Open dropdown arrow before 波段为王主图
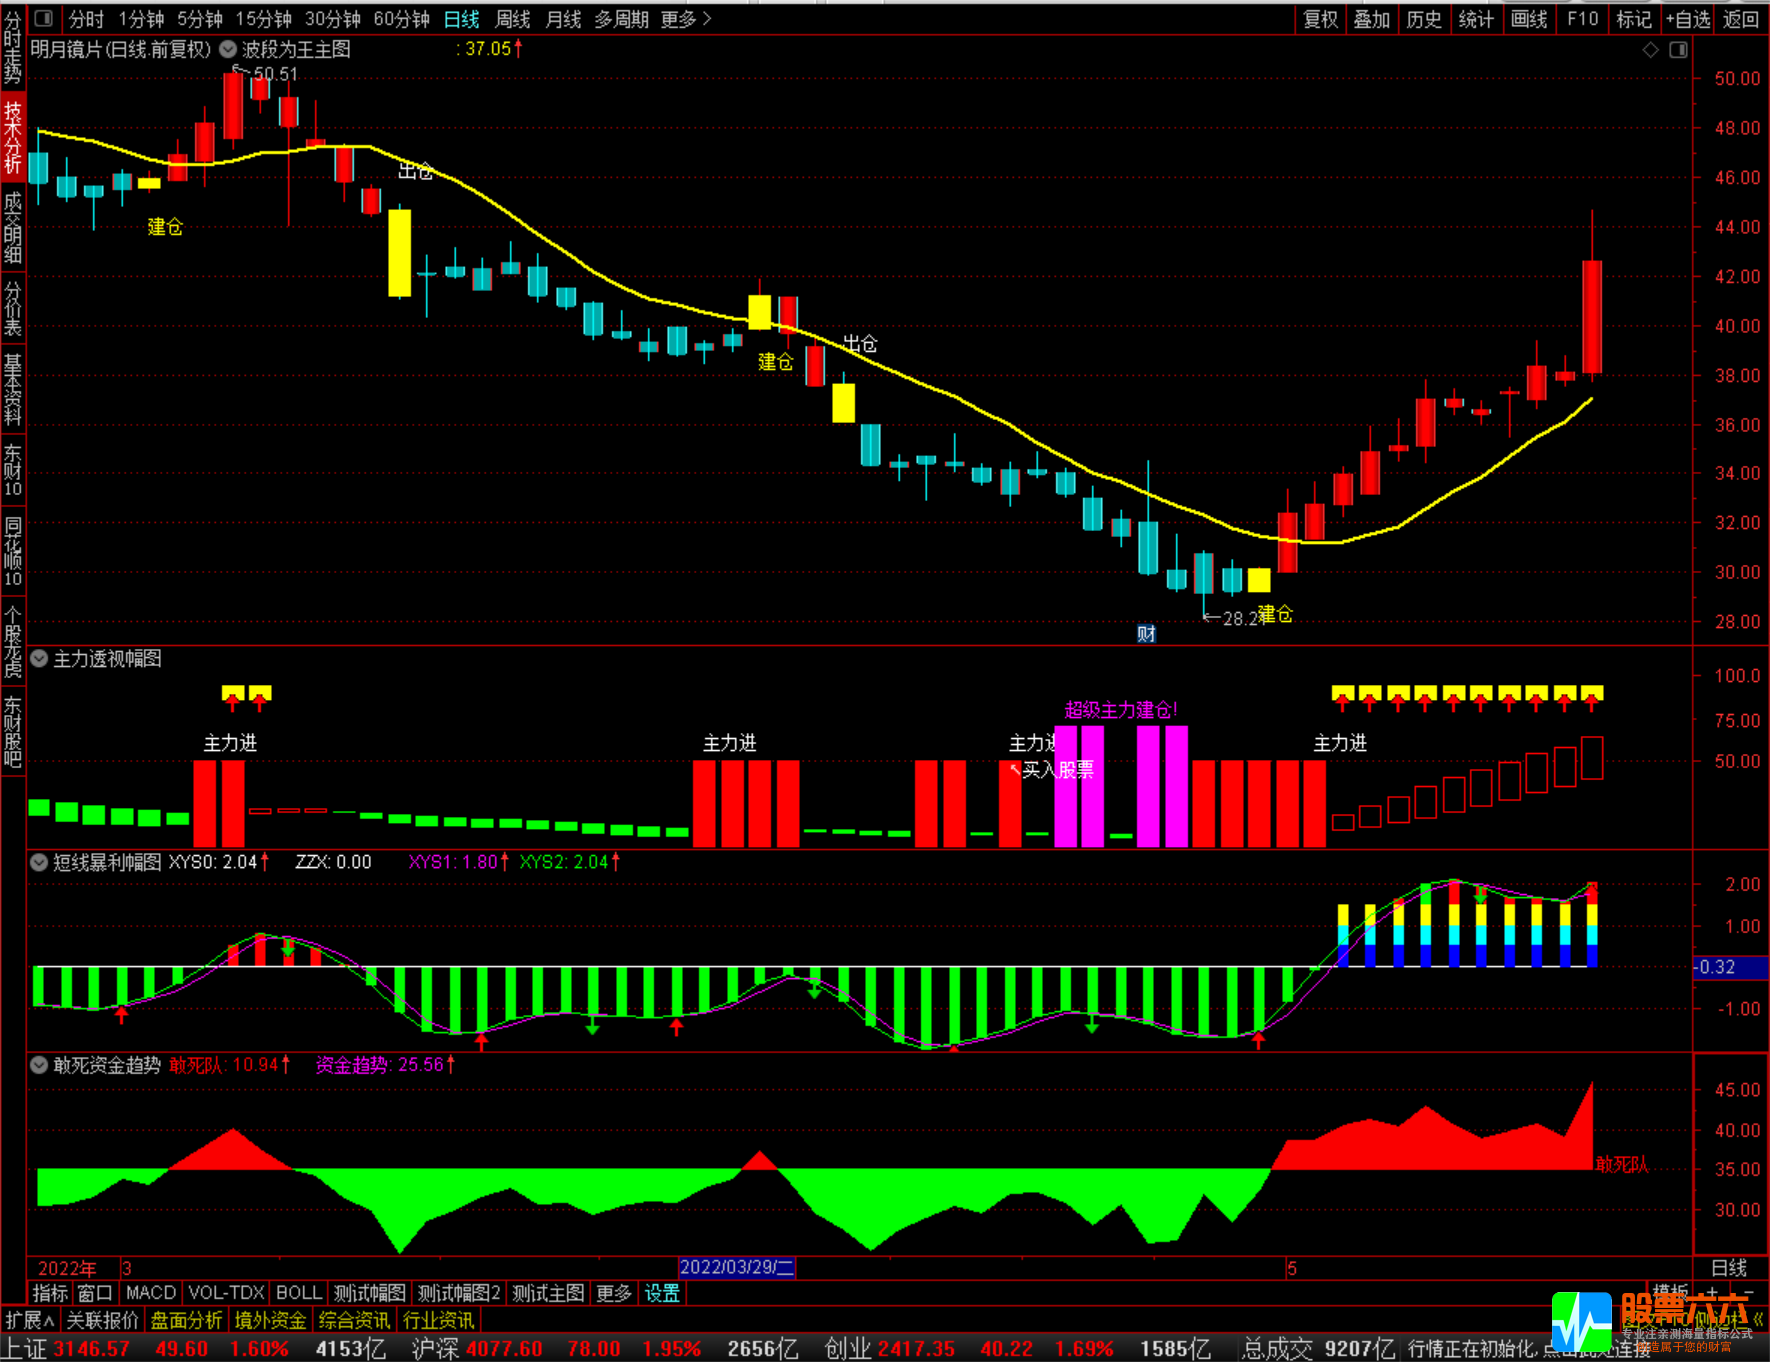The width and height of the screenshot is (1770, 1362). point(228,49)
